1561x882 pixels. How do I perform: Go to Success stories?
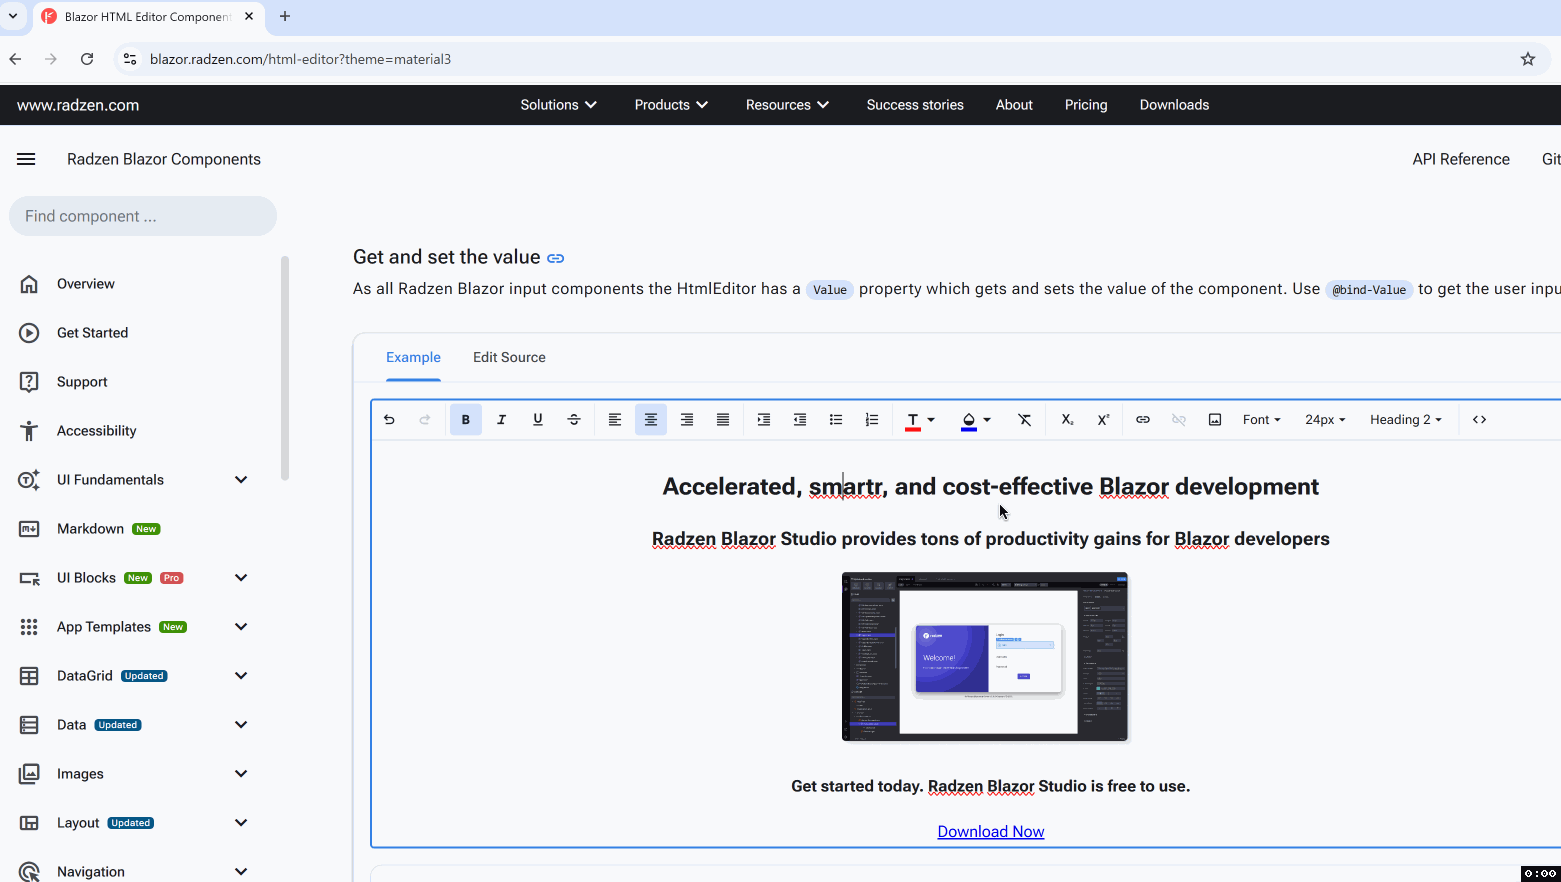click(915, 105)
